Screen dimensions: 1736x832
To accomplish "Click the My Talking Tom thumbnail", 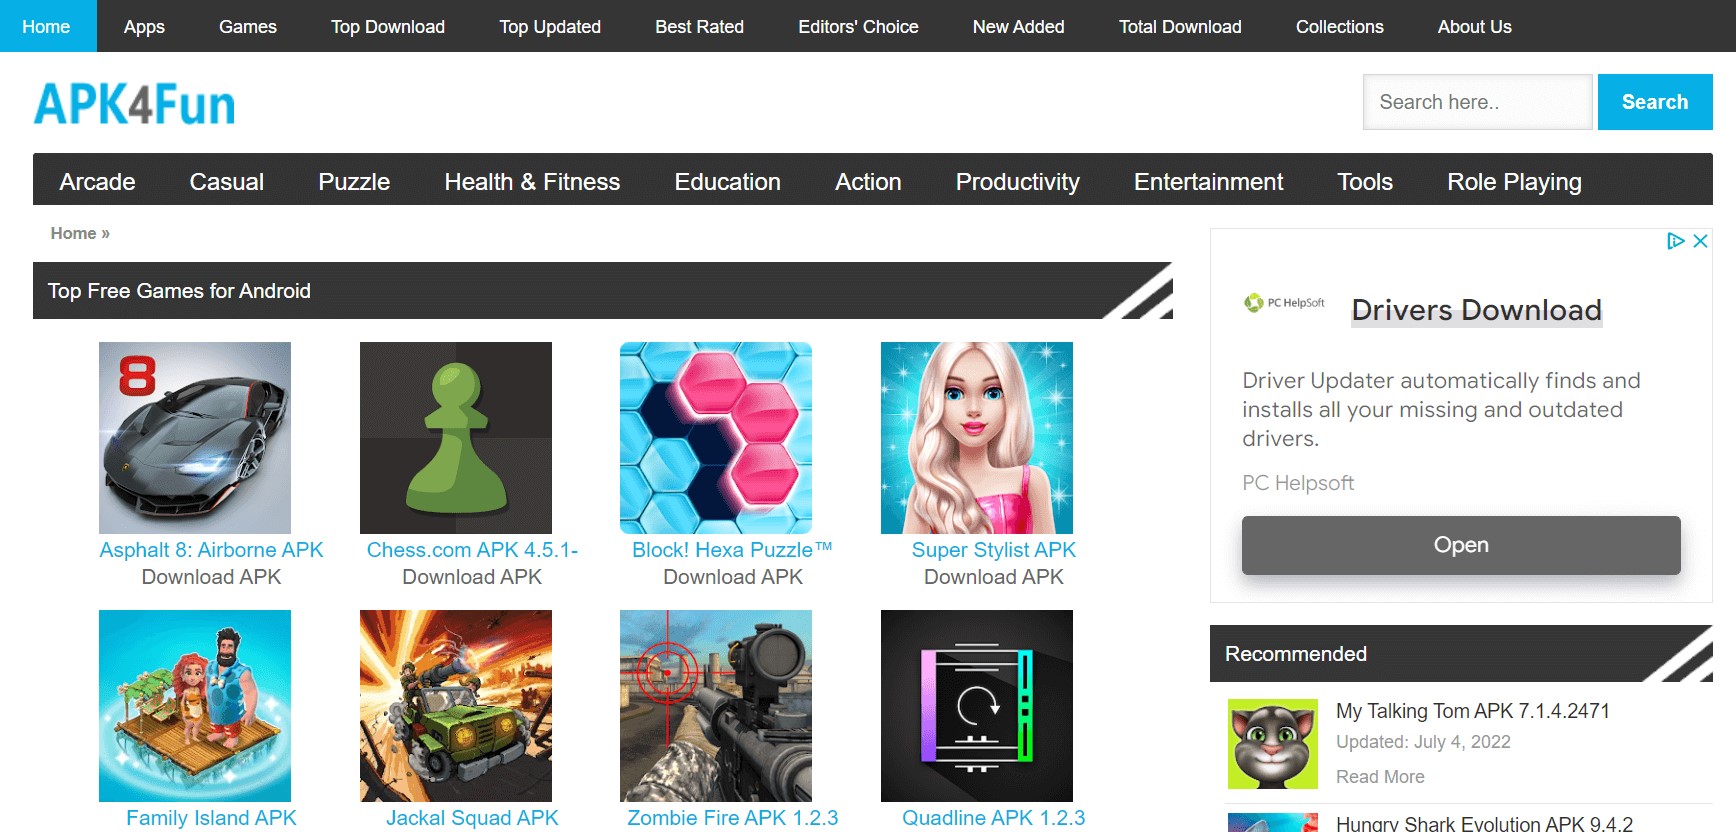I will (x=1273, y=744).
